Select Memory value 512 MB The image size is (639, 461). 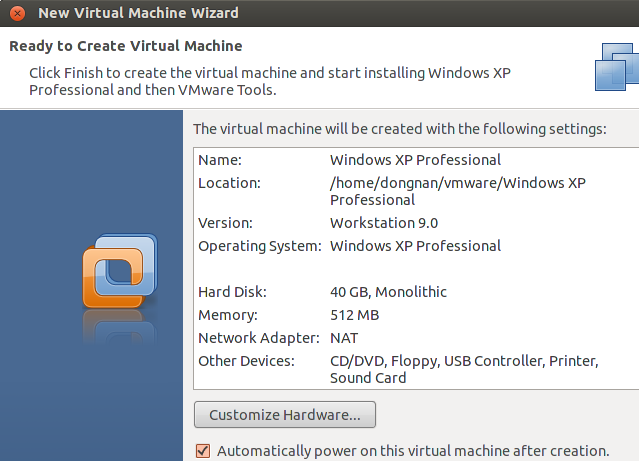click(355, 315)
